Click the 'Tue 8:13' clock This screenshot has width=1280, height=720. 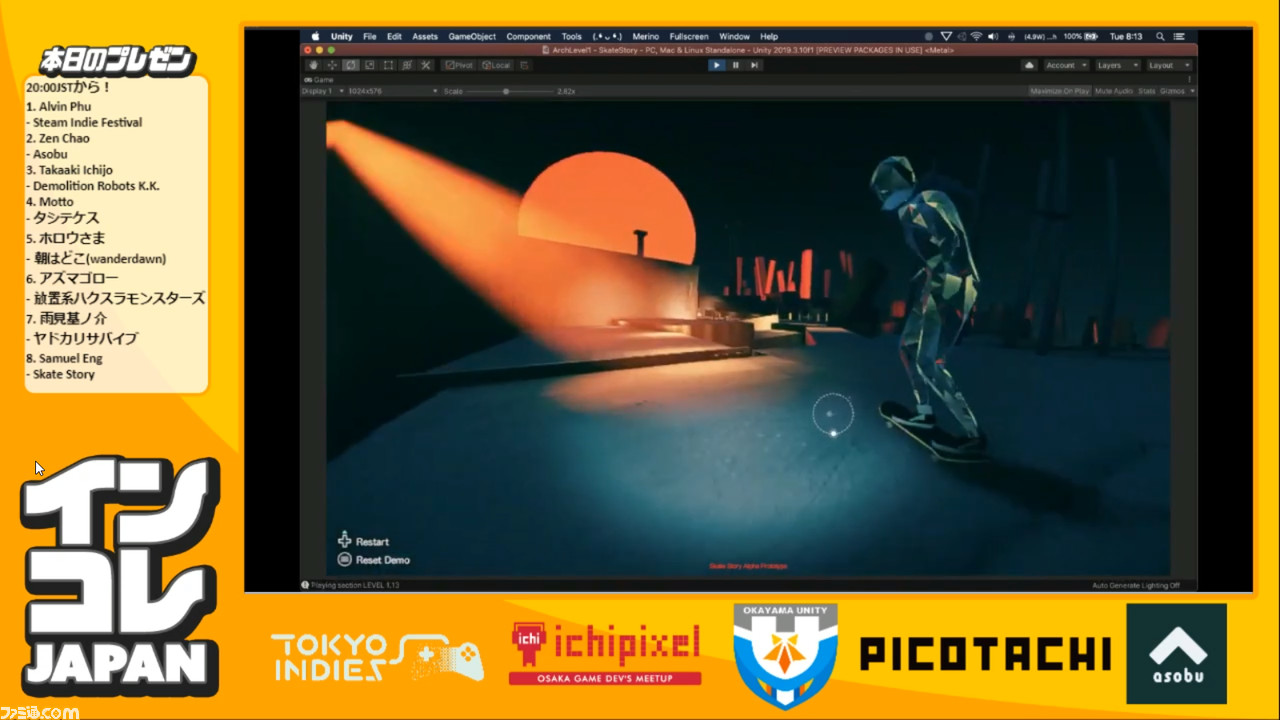(1126, 36)
